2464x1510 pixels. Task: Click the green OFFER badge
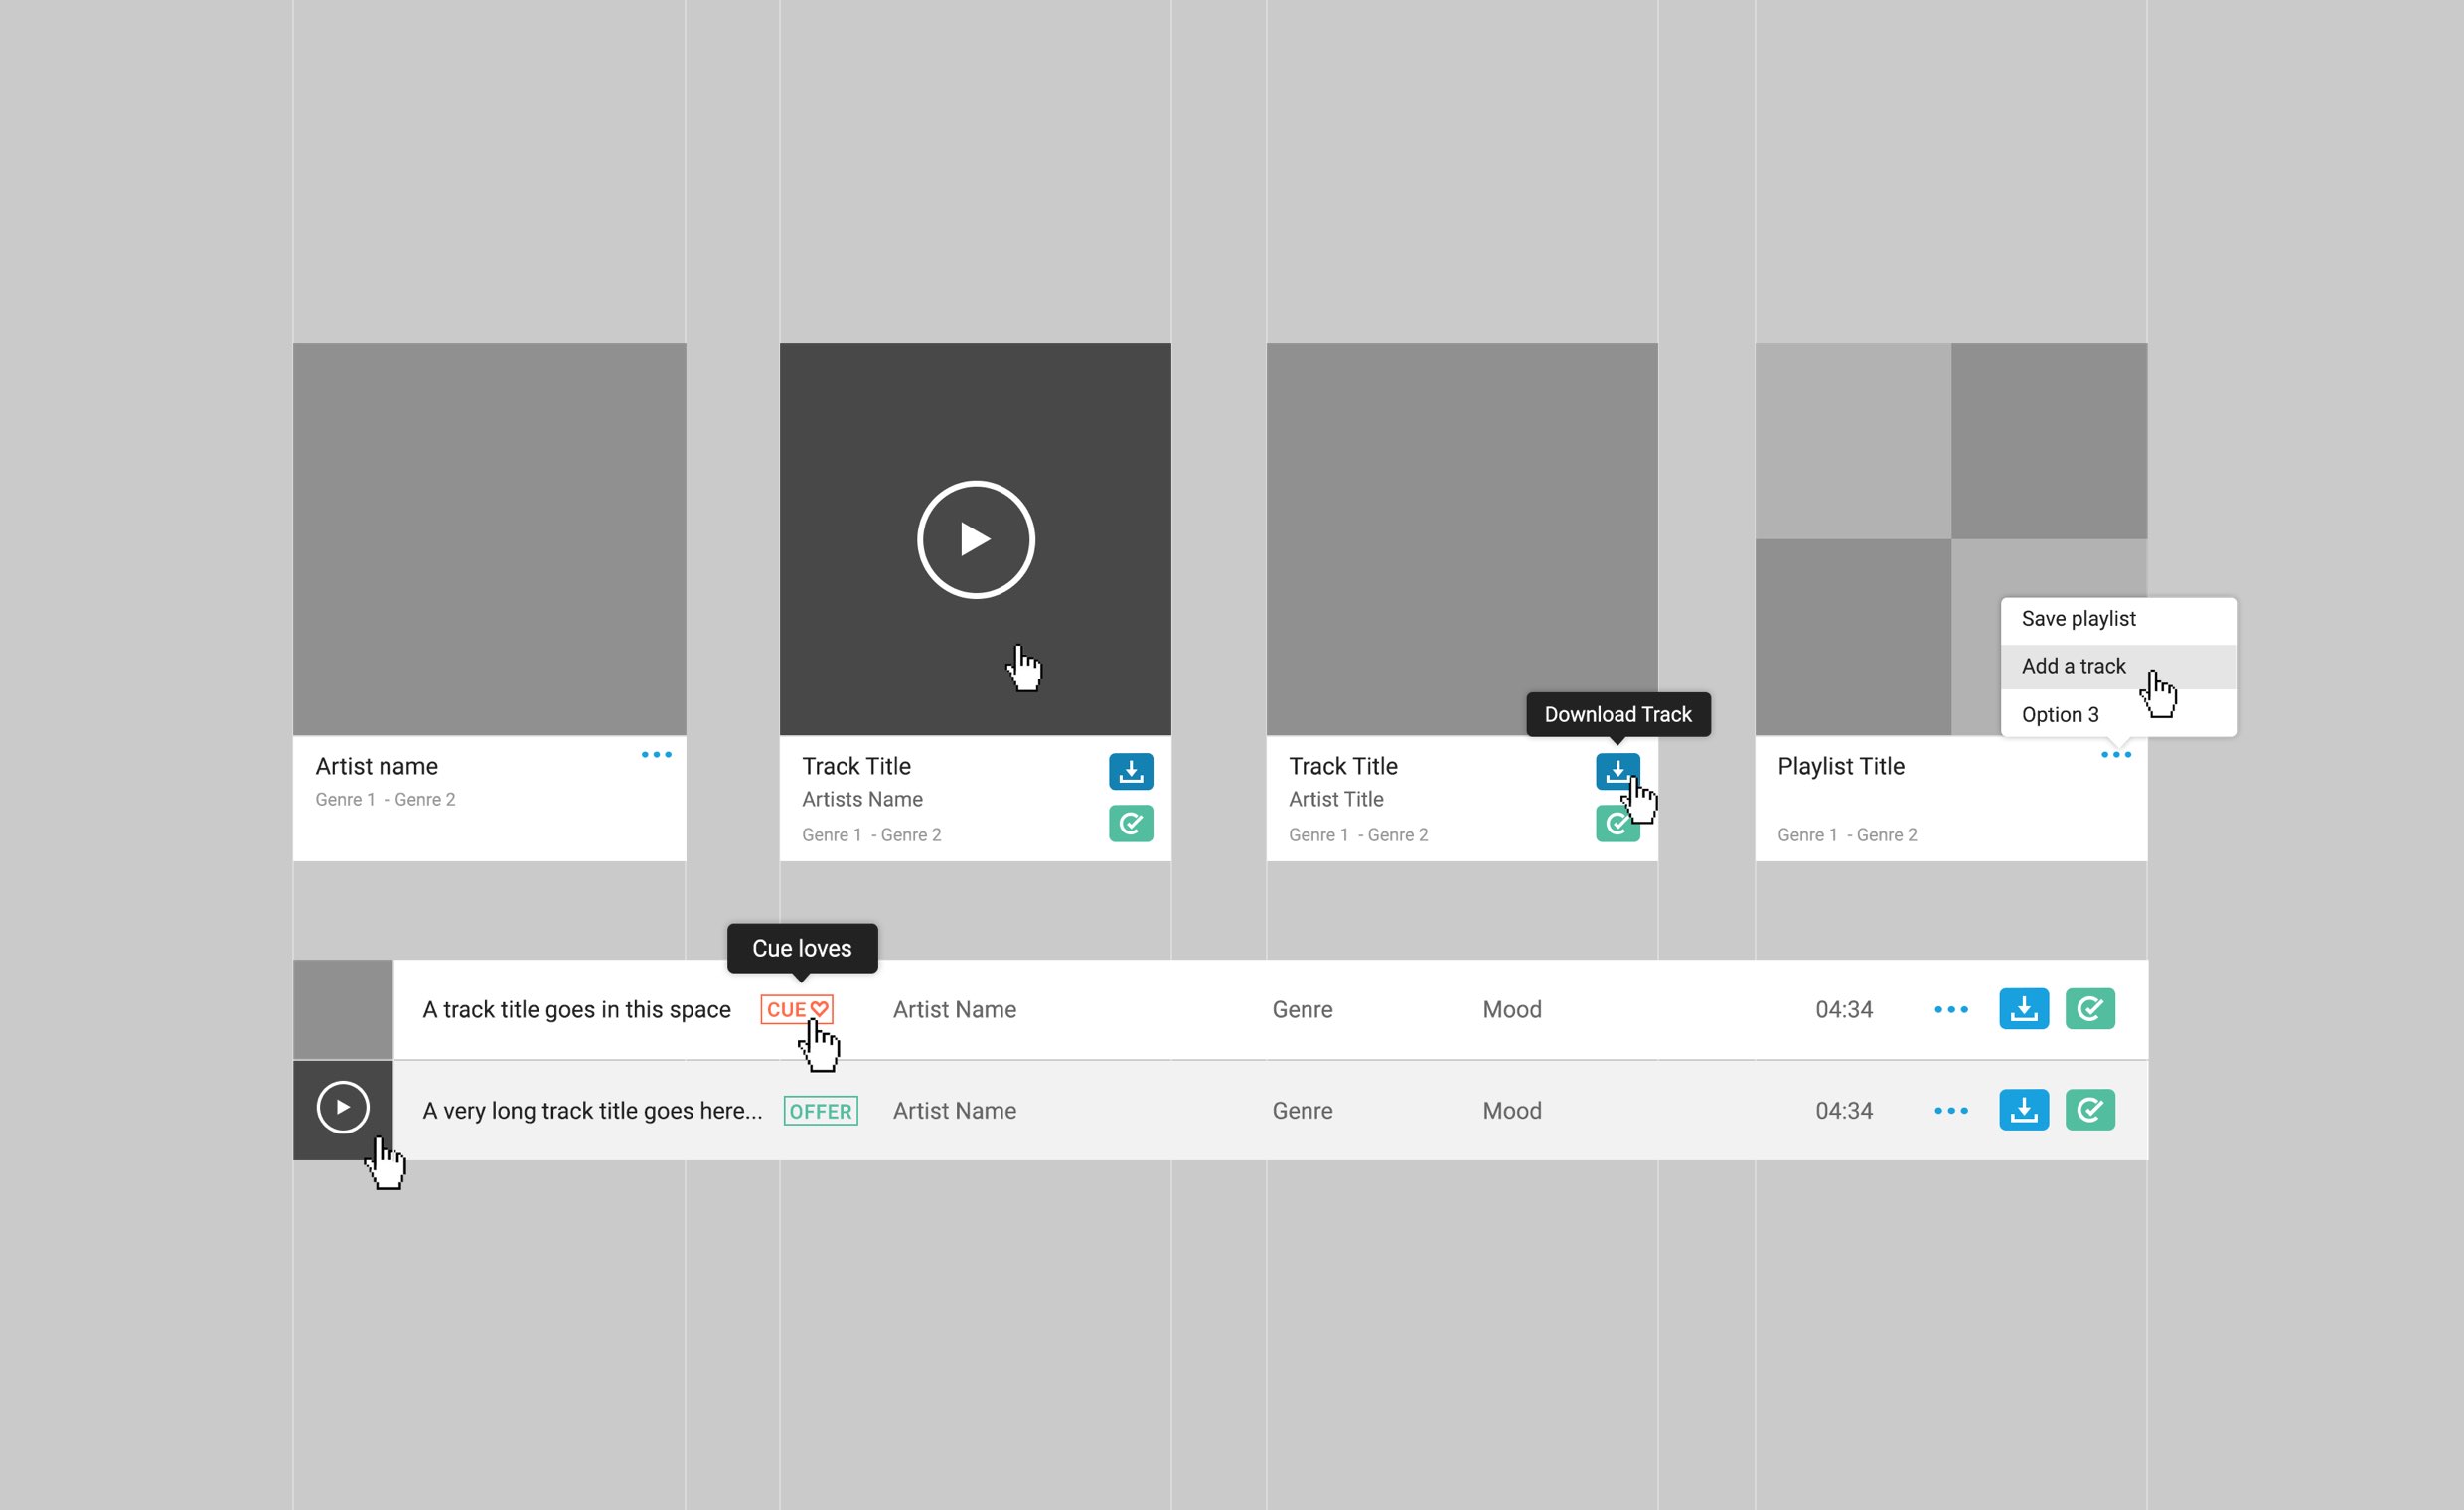click(820, 1111)
